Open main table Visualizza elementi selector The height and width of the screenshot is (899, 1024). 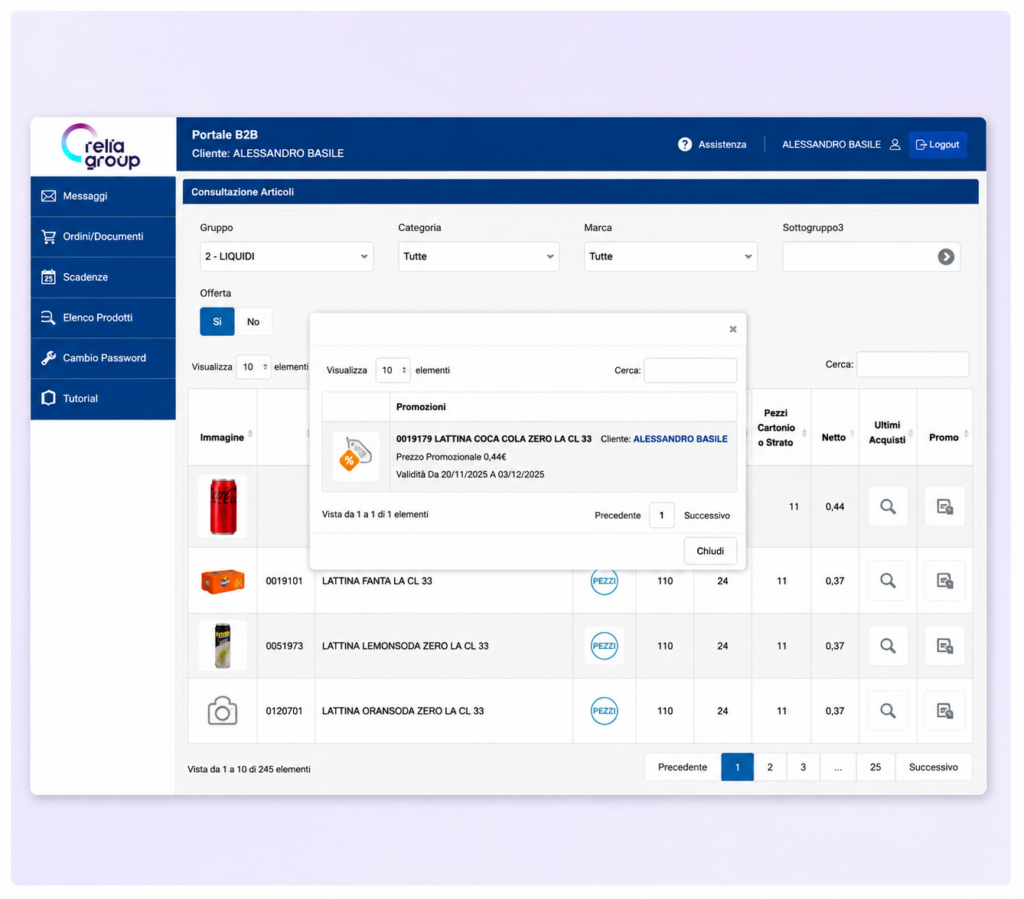point(253,367)
